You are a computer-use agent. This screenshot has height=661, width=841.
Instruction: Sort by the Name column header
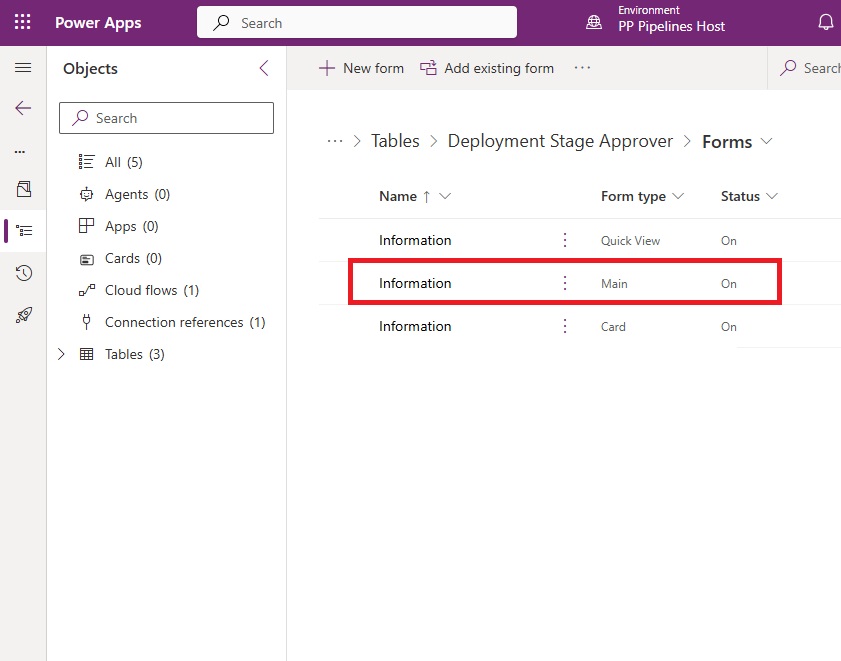click(x=397, y=196)
